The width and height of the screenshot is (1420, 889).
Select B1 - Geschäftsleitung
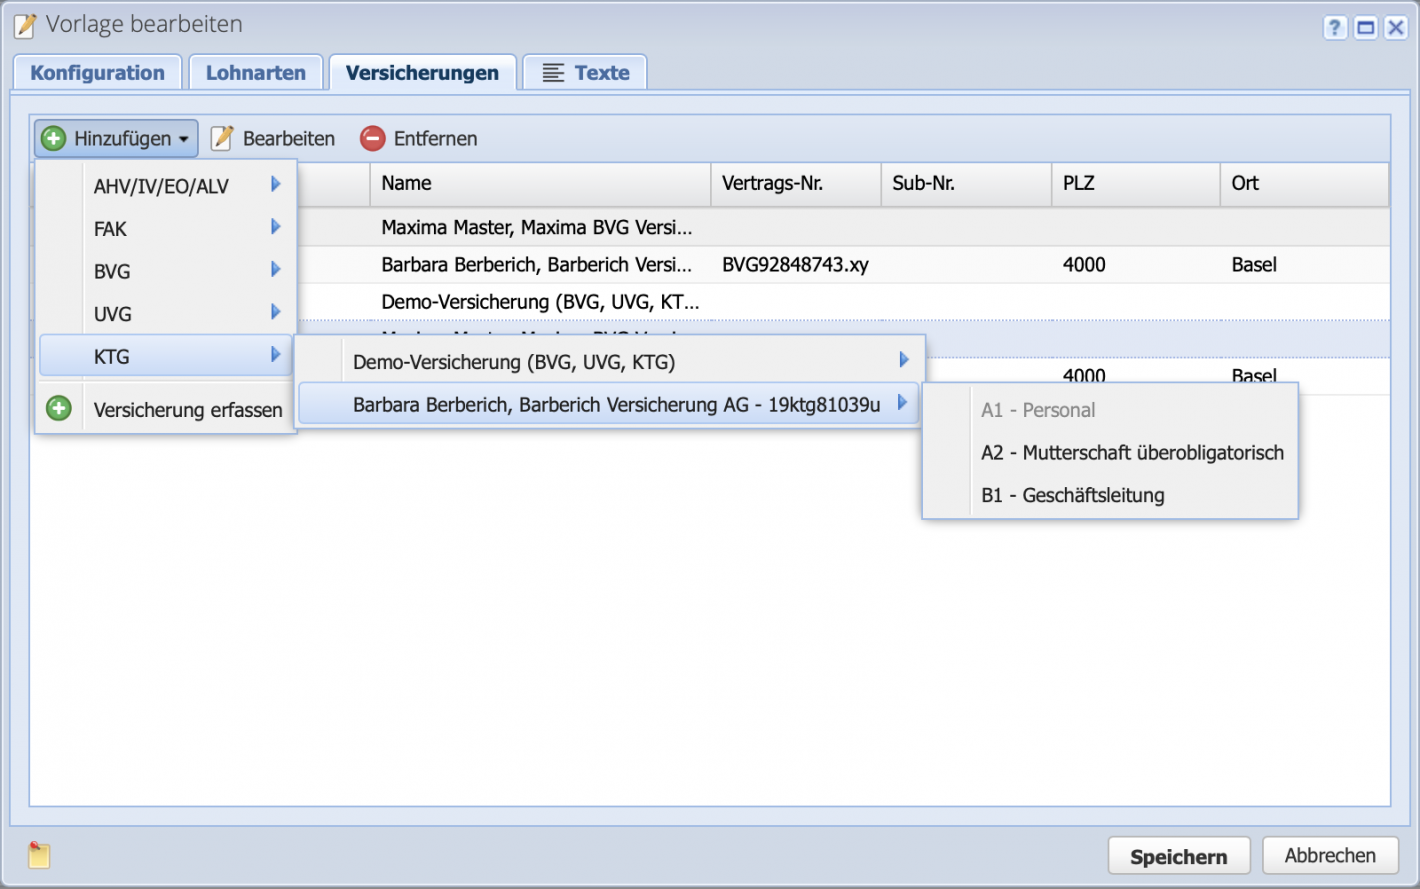pyautogui.click(x=1072, y=495)
